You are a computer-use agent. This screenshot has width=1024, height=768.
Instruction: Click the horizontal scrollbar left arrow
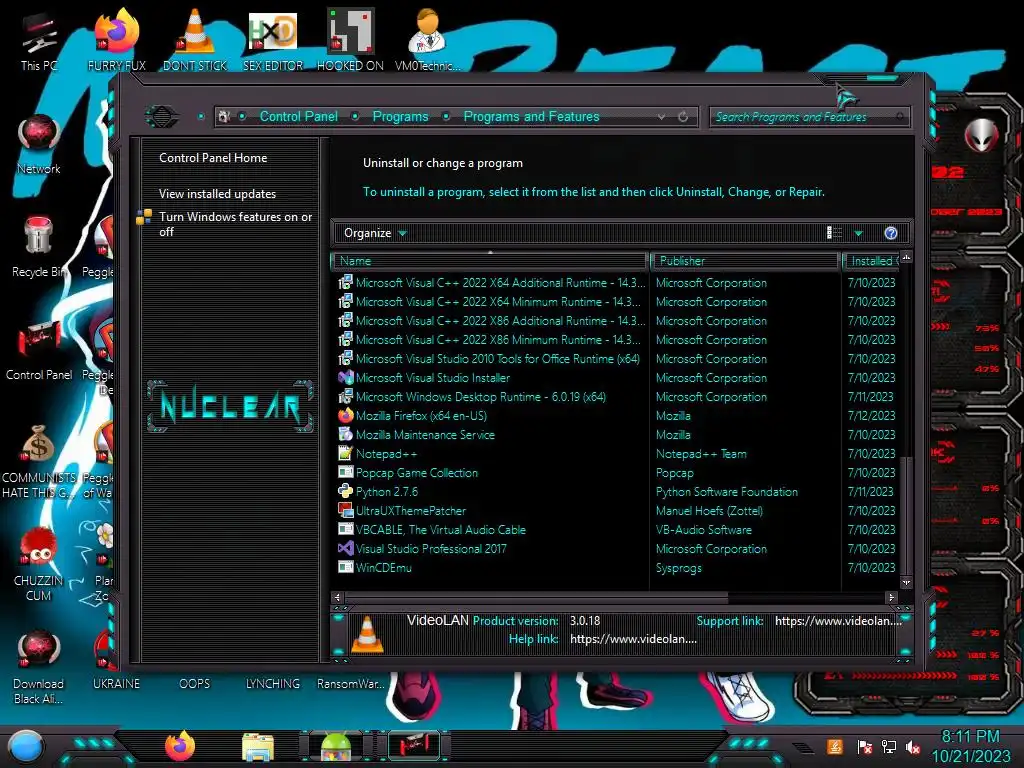click(x=338, y=597)
